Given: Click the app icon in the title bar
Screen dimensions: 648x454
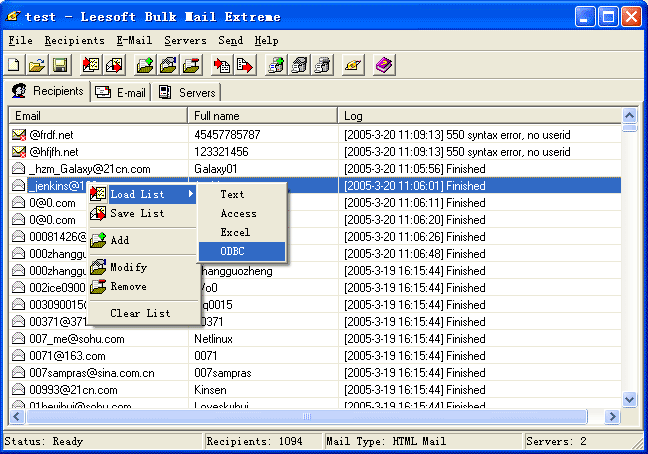Looking at the screenshot, I should [13, 16].
